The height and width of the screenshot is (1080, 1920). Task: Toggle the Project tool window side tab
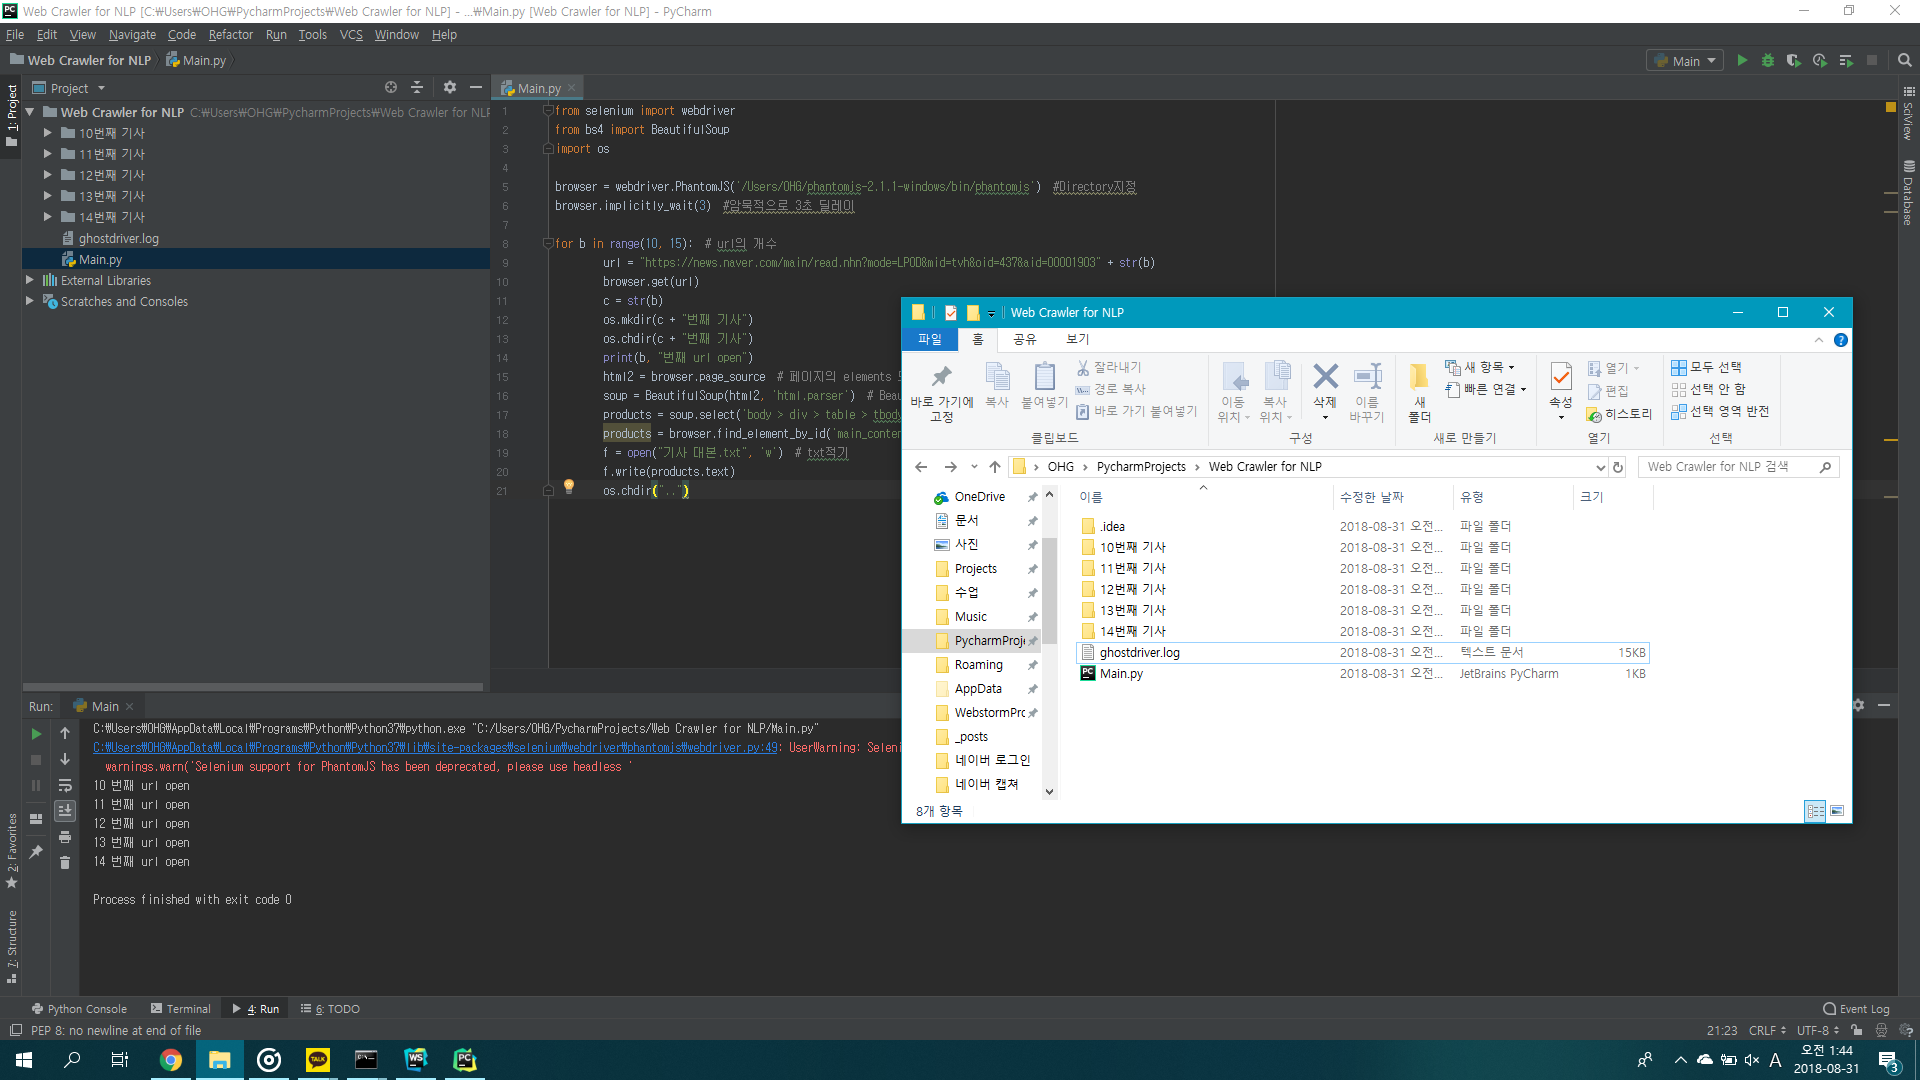[11, 115]
